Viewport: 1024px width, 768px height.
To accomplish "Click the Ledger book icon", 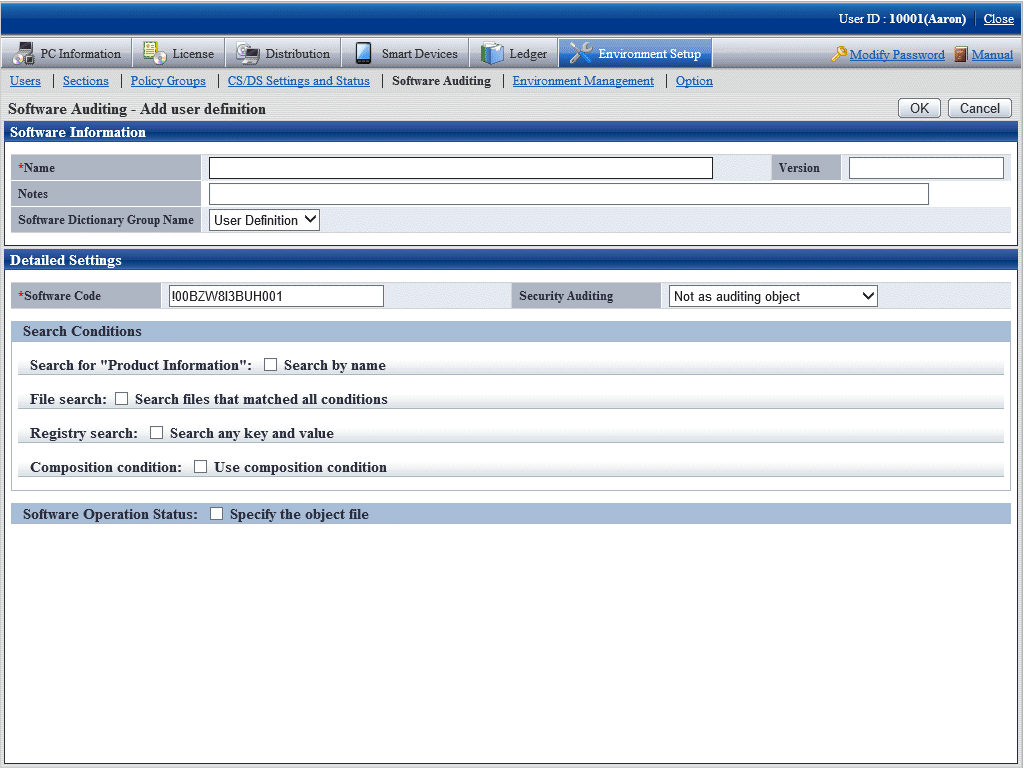I will point(492,53).
